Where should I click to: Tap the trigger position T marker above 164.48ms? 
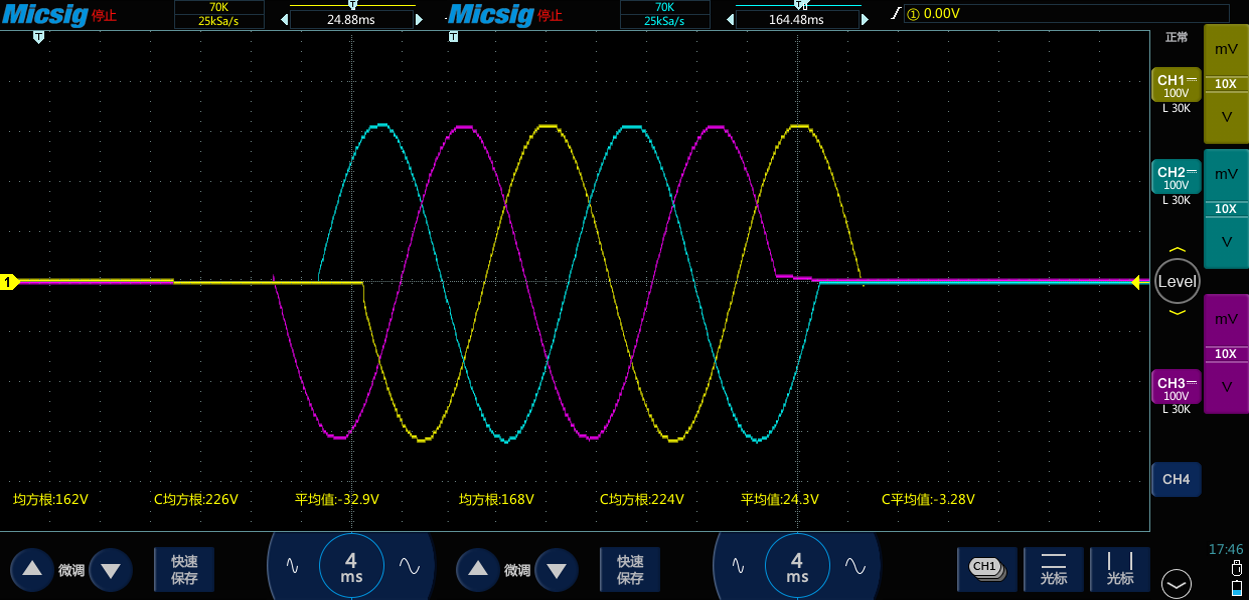(798, 5)
